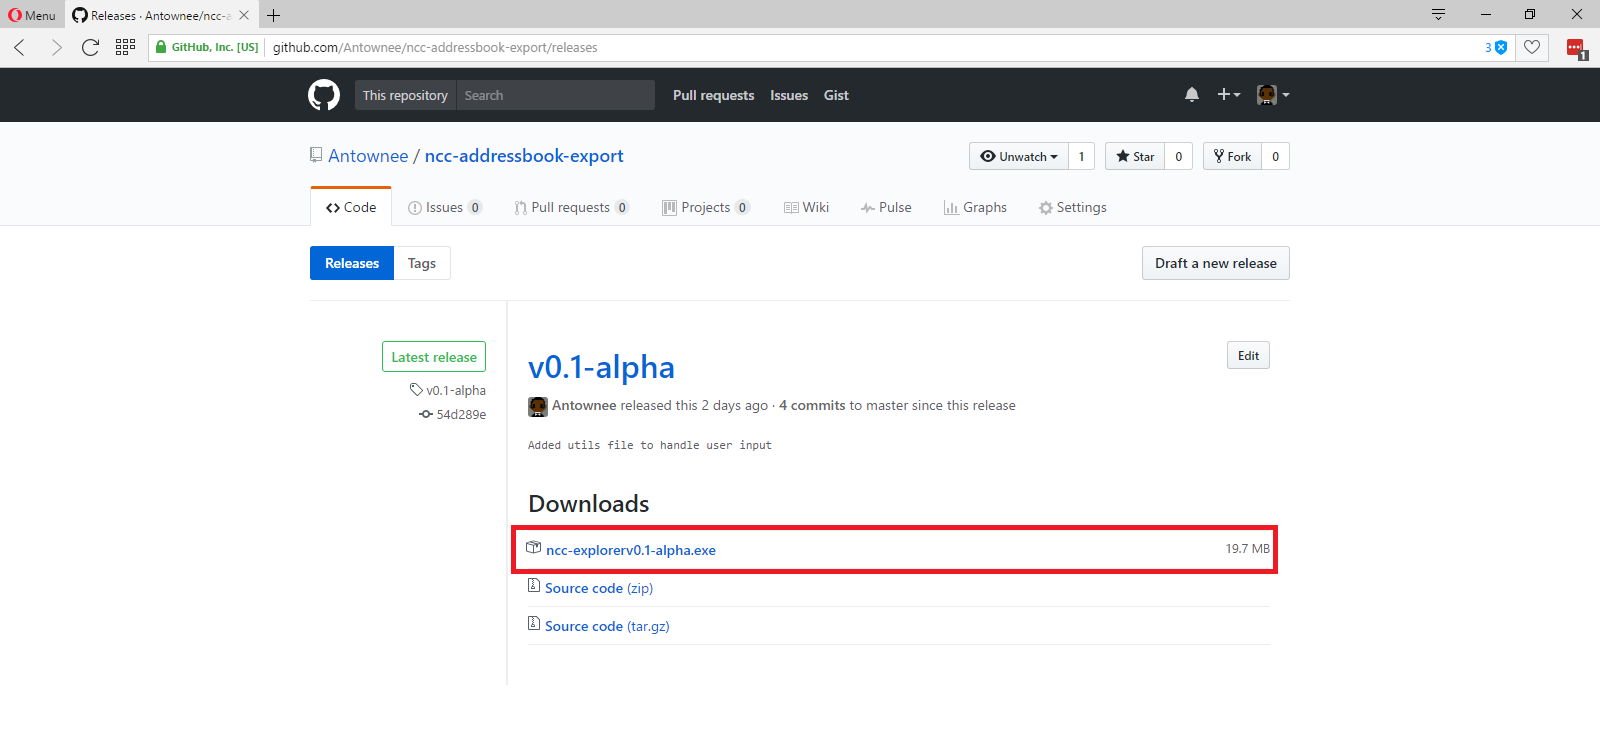The width and height of the screenshot is (1600, 740).
Task: Switch to the Graphs tab
Action: (x=975, y=207)
